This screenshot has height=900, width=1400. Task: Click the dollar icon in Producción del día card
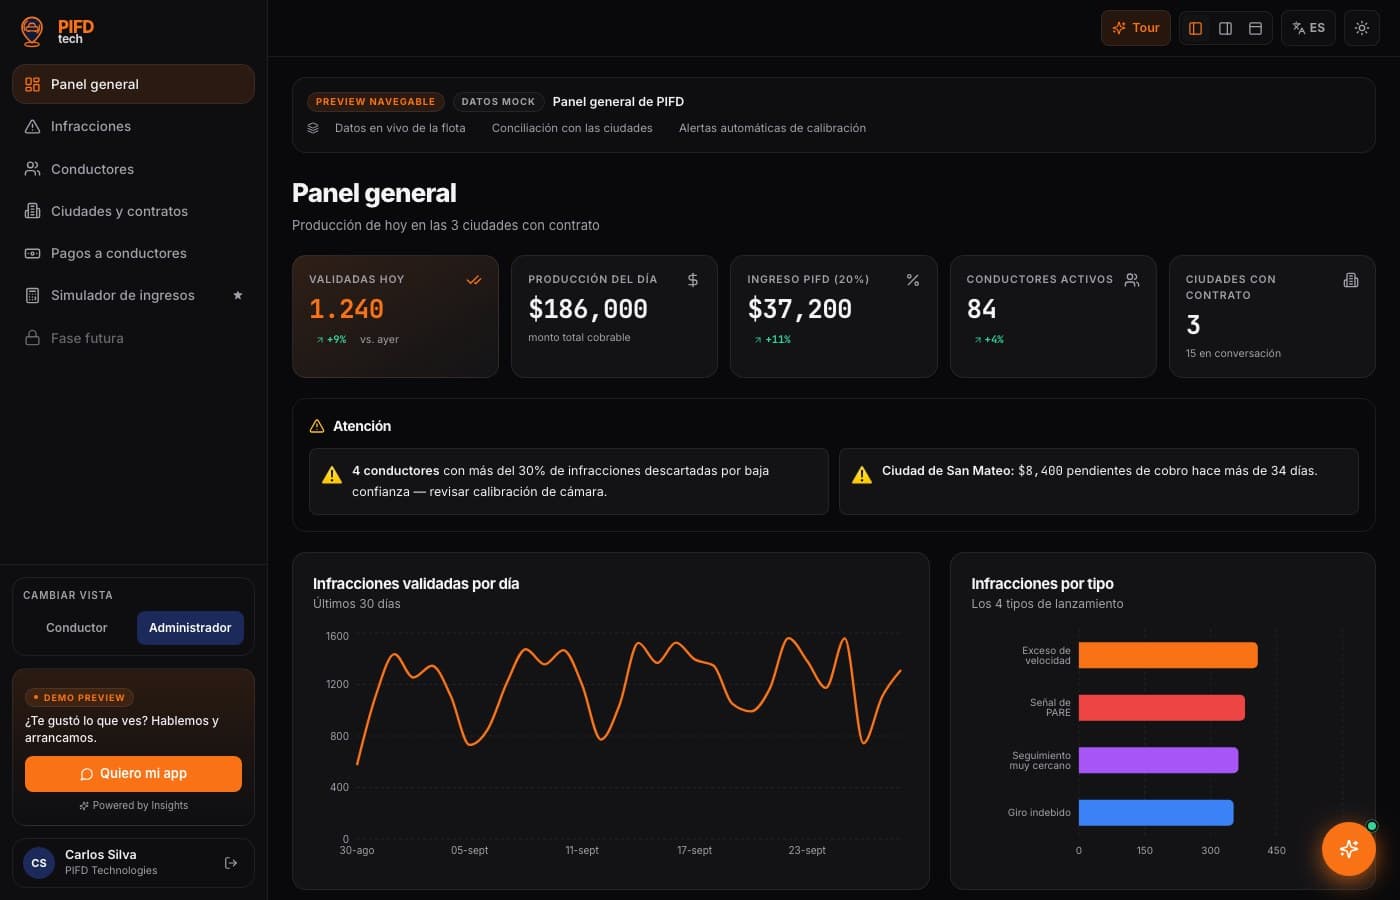[x=693, y=280]
